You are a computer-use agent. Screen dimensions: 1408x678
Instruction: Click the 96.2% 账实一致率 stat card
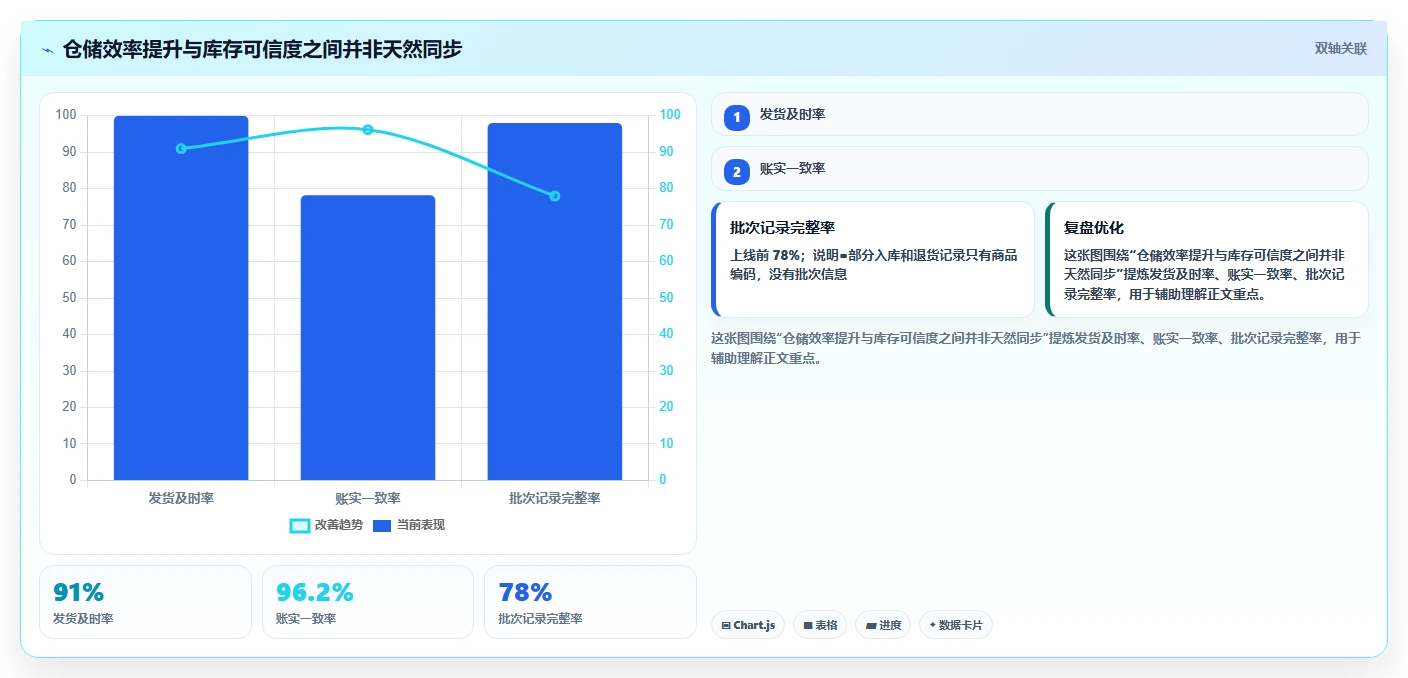click(x=368, y=601)
